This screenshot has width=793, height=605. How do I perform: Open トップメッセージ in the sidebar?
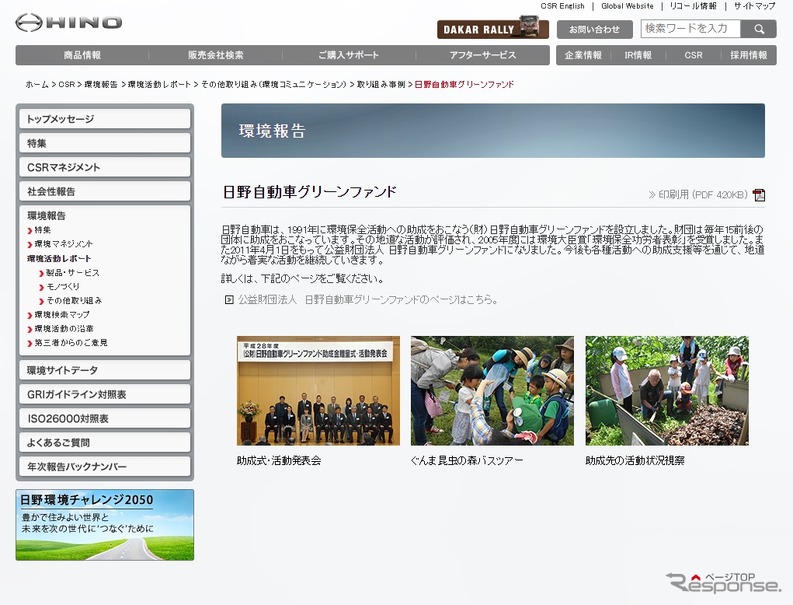(105, 119)
